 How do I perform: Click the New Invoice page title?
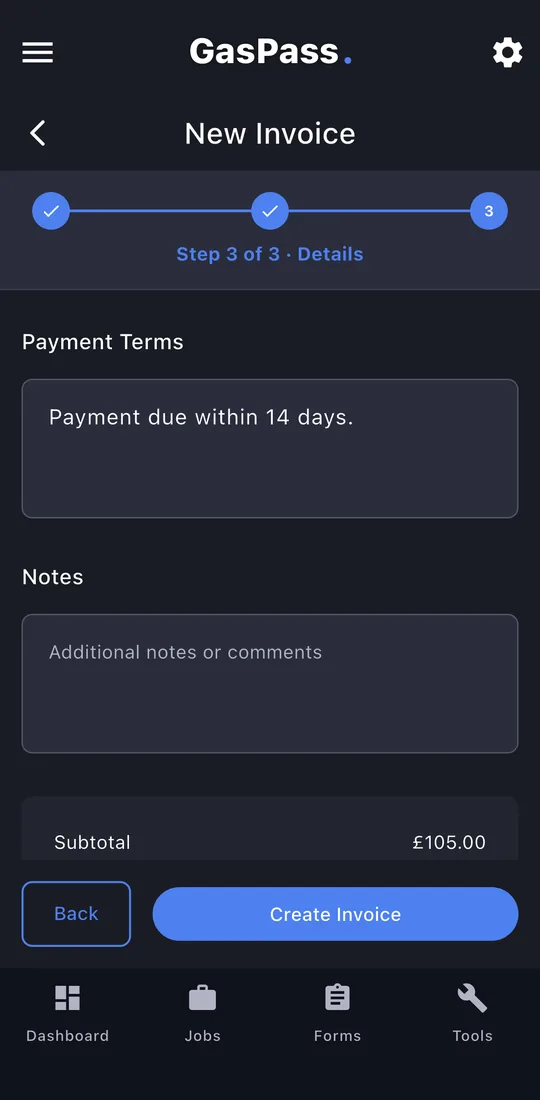270,133
